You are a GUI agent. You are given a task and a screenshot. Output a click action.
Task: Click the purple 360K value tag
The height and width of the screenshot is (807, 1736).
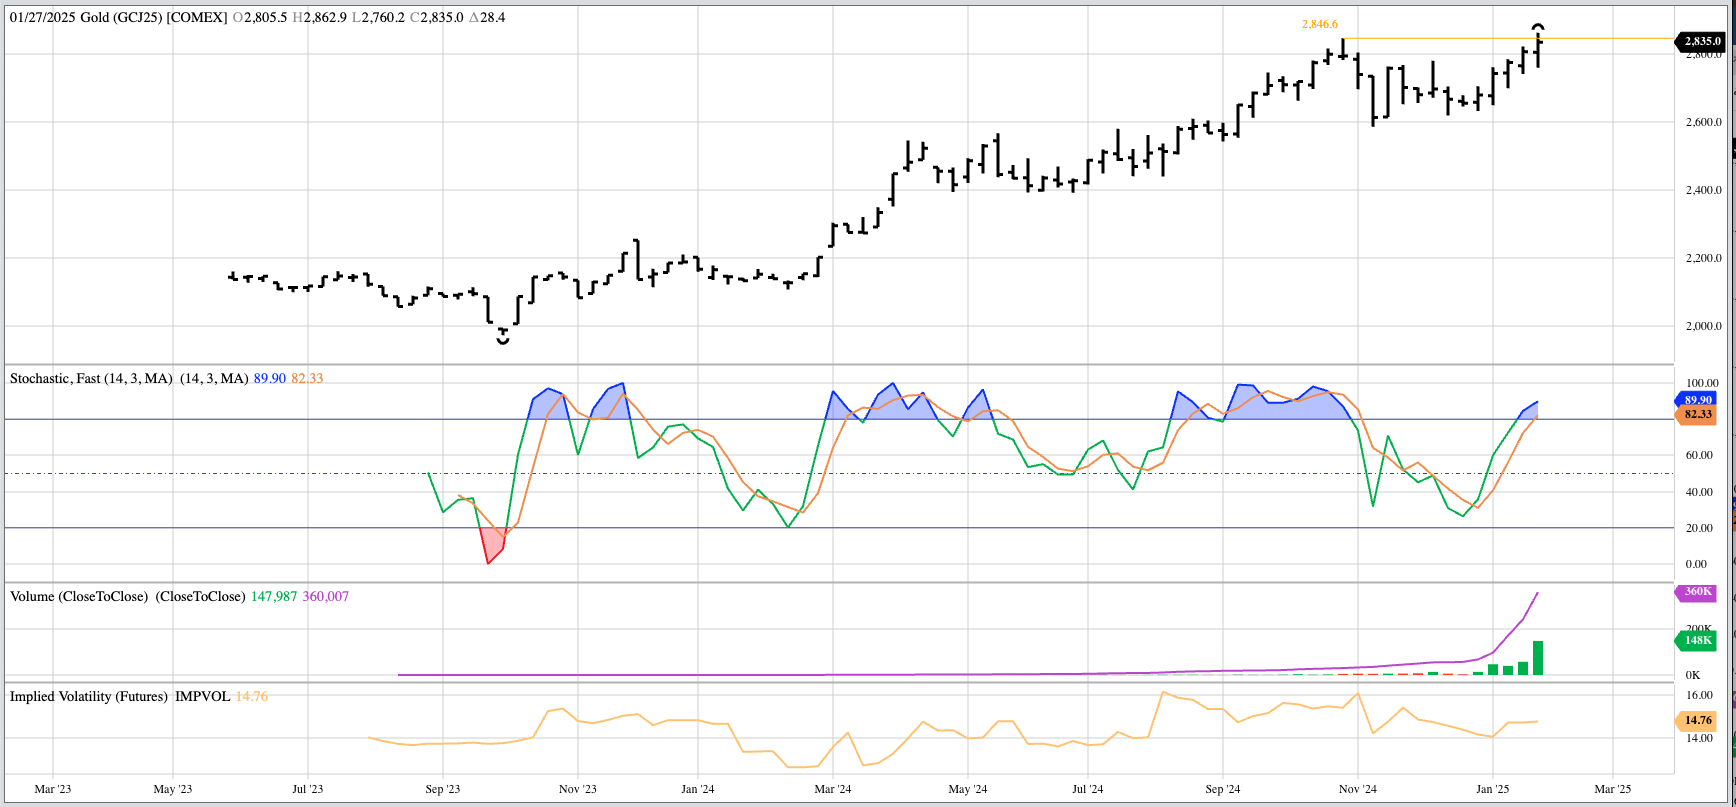point(1698,592)
